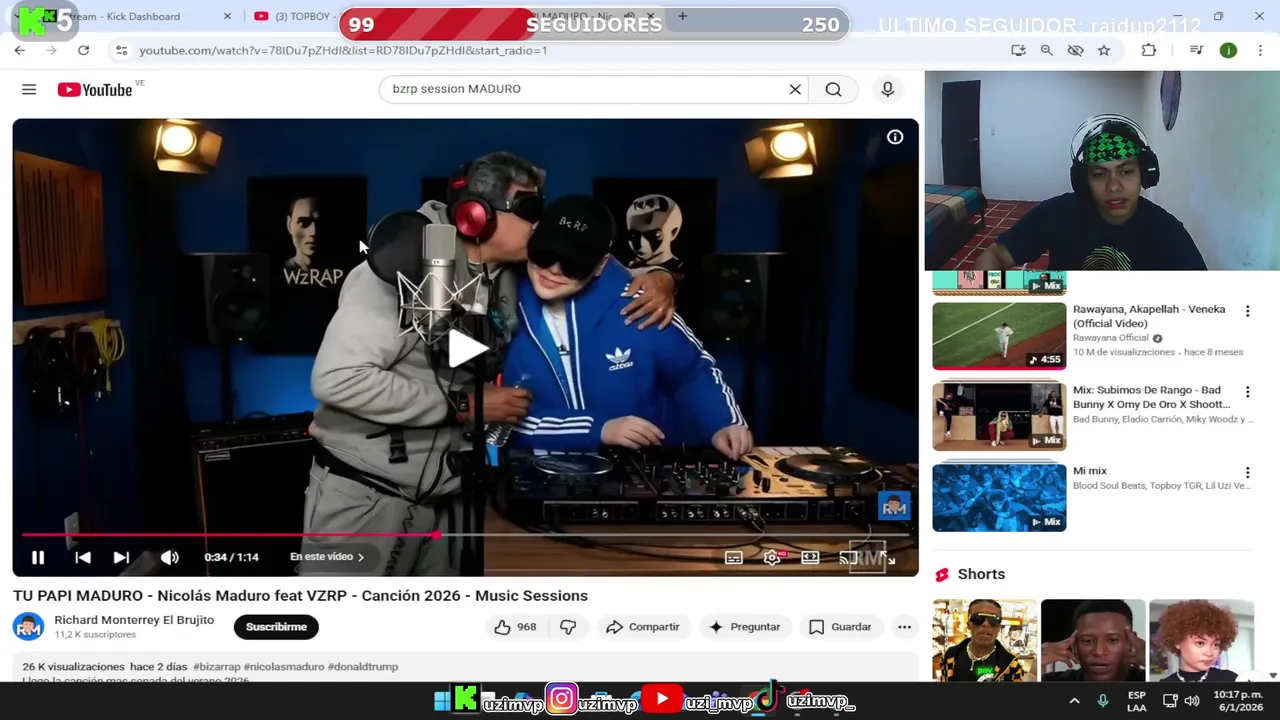Expand the 'En este video' chapters chevron
The image size is (1280, 720).
[361, 557]
